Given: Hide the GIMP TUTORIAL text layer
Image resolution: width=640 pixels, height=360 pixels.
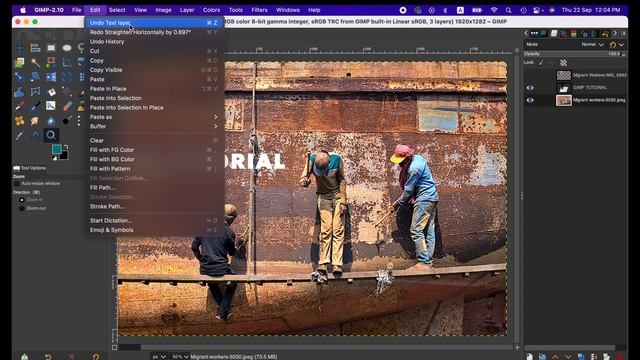Looking at the screenshot, I should pos(530,88).
